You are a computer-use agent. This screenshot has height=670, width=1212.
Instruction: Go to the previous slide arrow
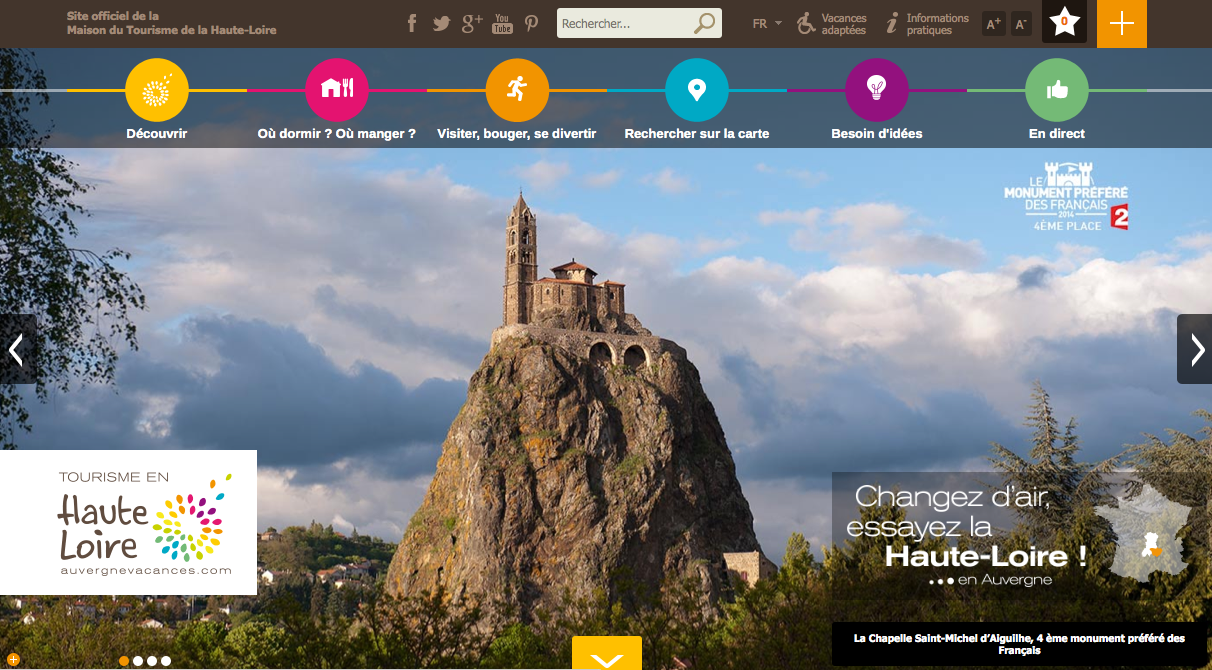(18, 349)
